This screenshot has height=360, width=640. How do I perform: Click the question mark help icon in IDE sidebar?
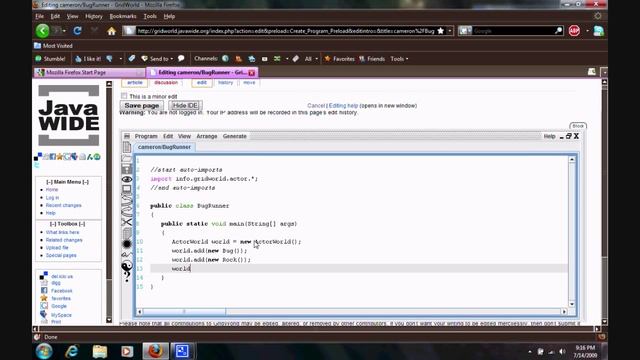127,277
